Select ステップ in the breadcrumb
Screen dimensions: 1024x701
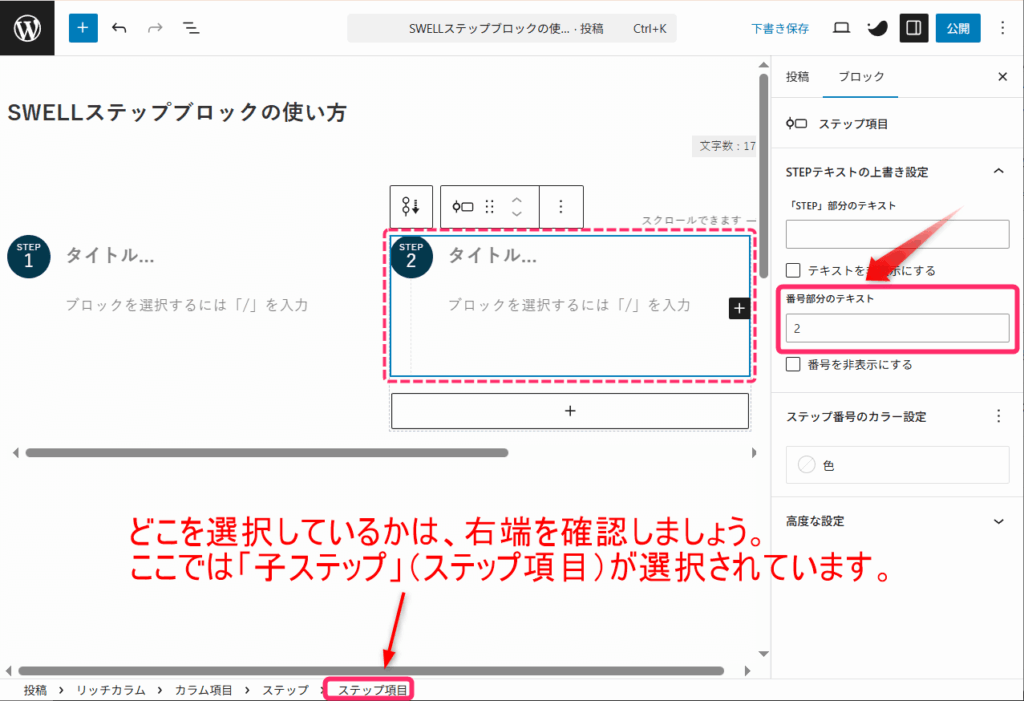[285, 690]
